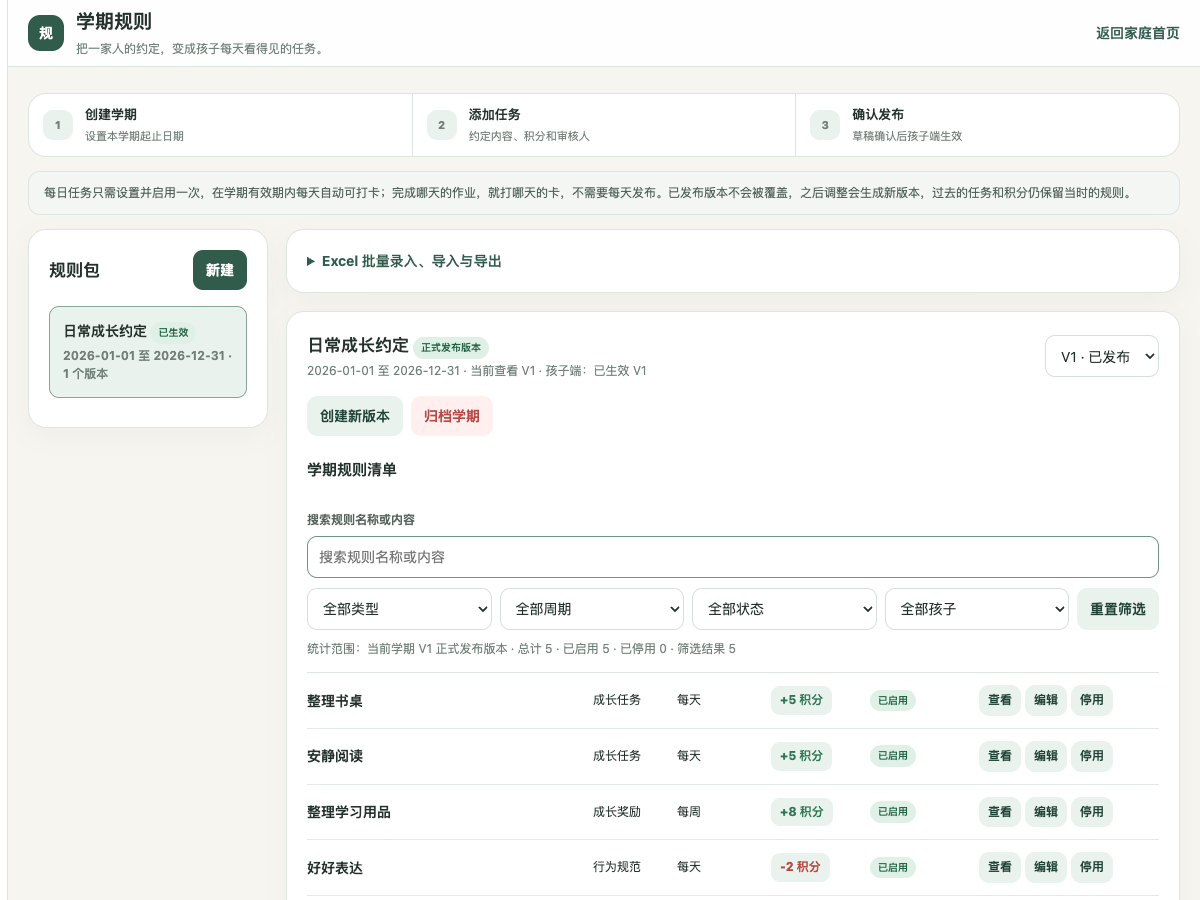1200x900 pixels.
Task: Click the 整理学习用品 rule name
Action: click(349, 812)
